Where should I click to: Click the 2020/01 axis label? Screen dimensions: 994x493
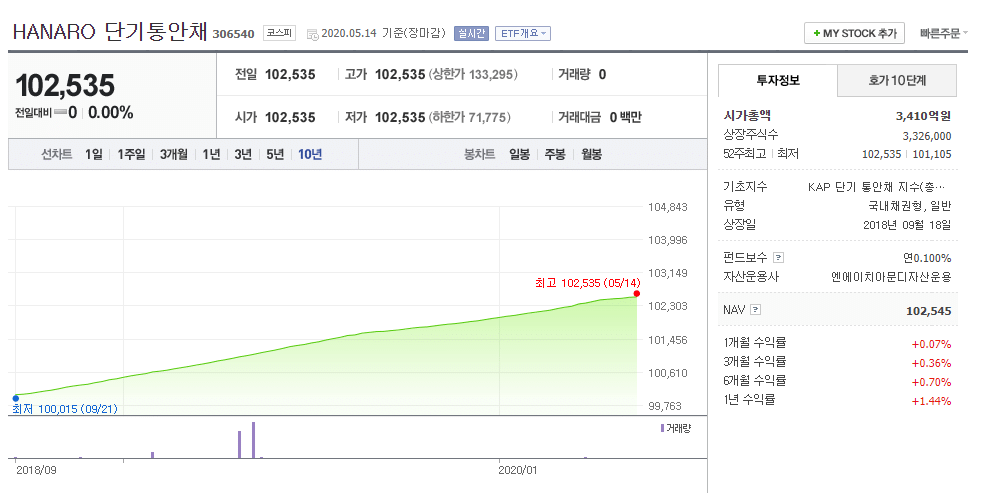517,470
